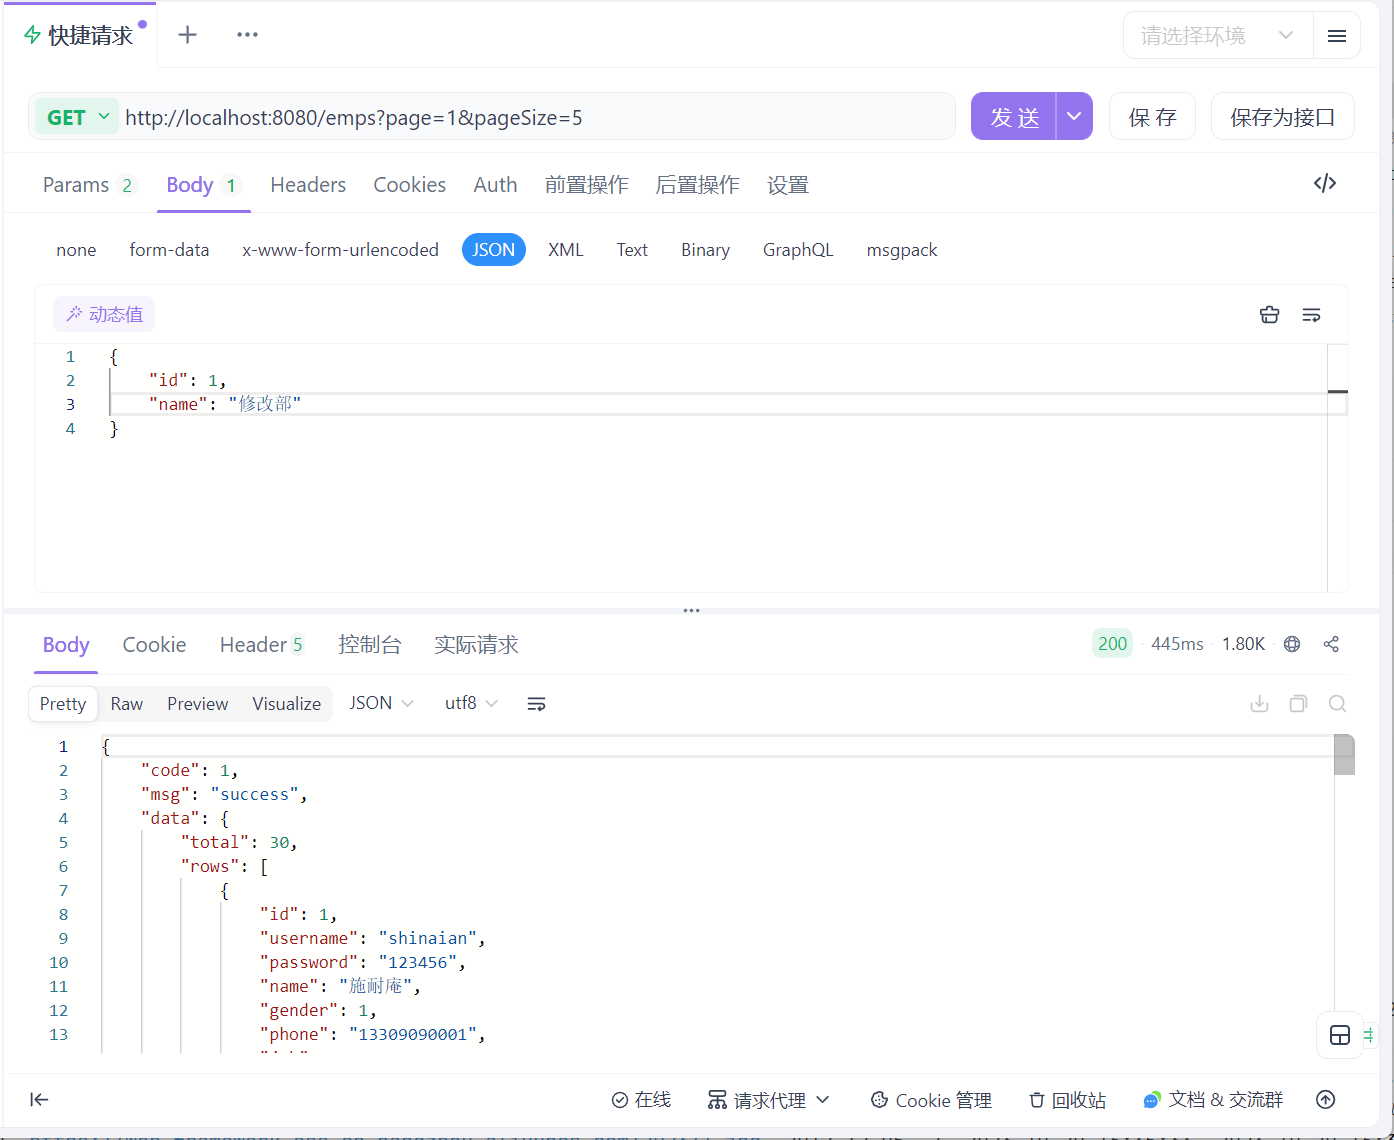
Task: Open the response JSON format dropdown
Action: pos(381,703)
